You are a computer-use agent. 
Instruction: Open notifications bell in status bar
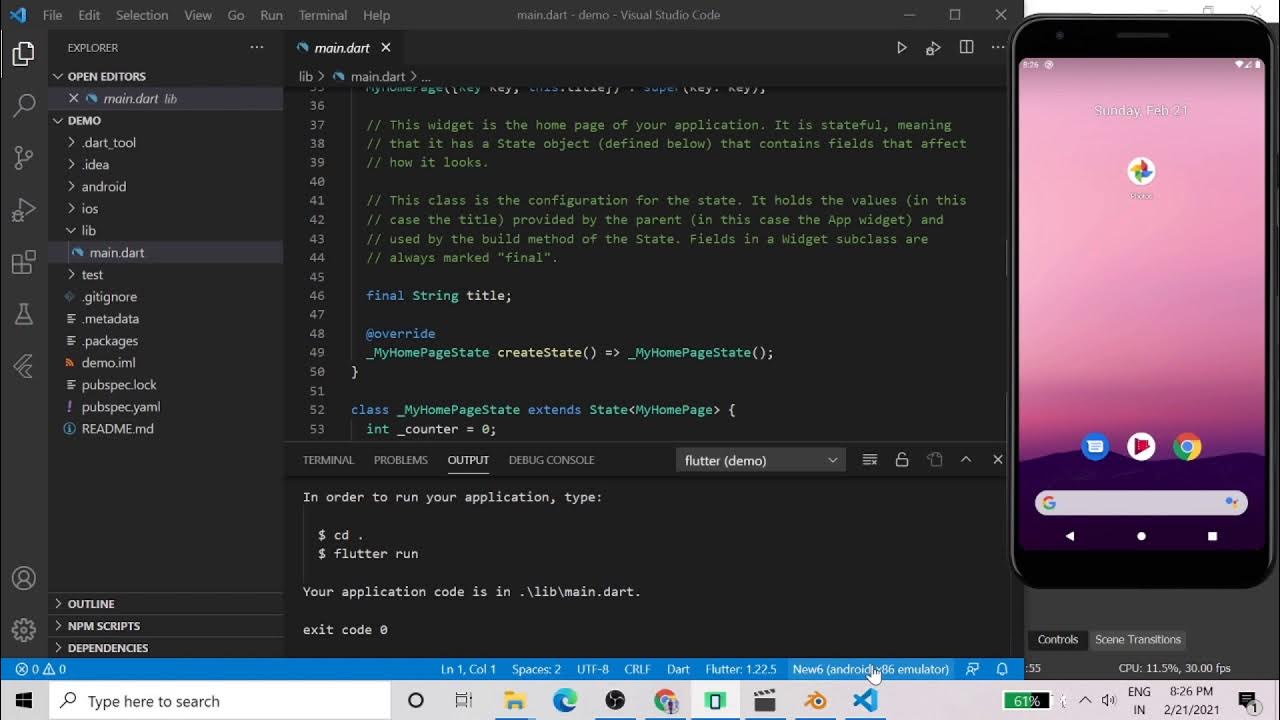1002,669
